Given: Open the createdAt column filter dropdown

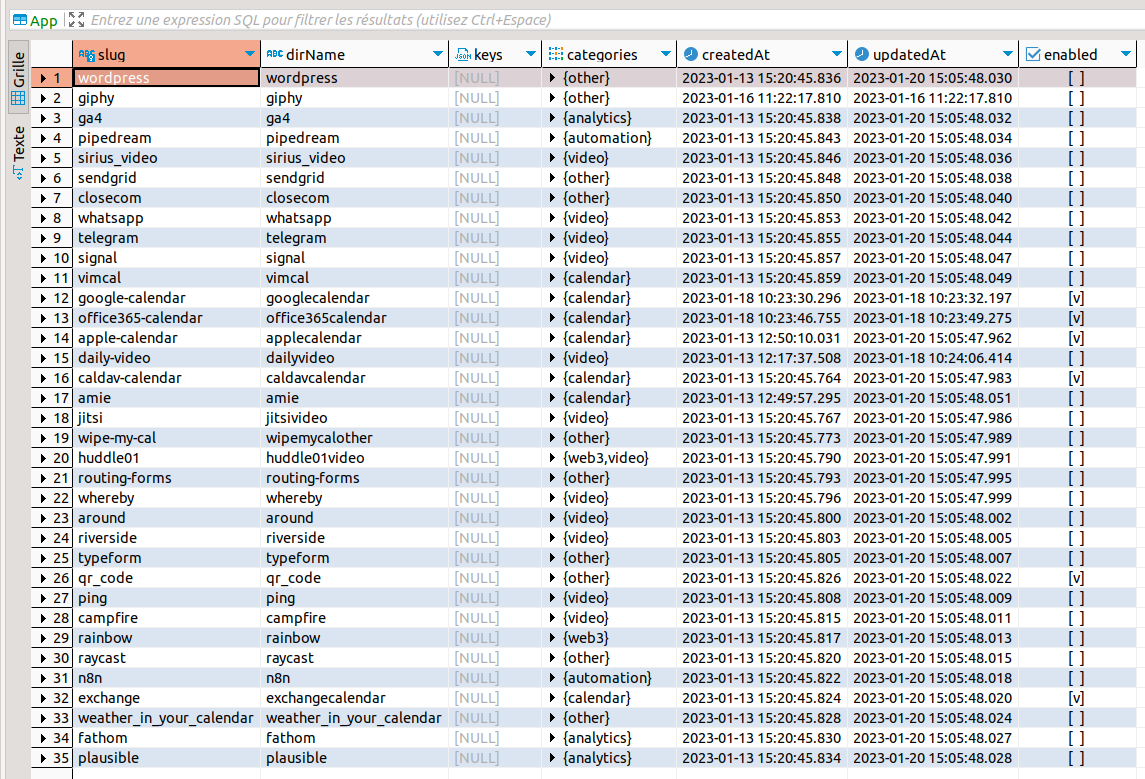Looking at the screenshot, I should coord(837,54).
